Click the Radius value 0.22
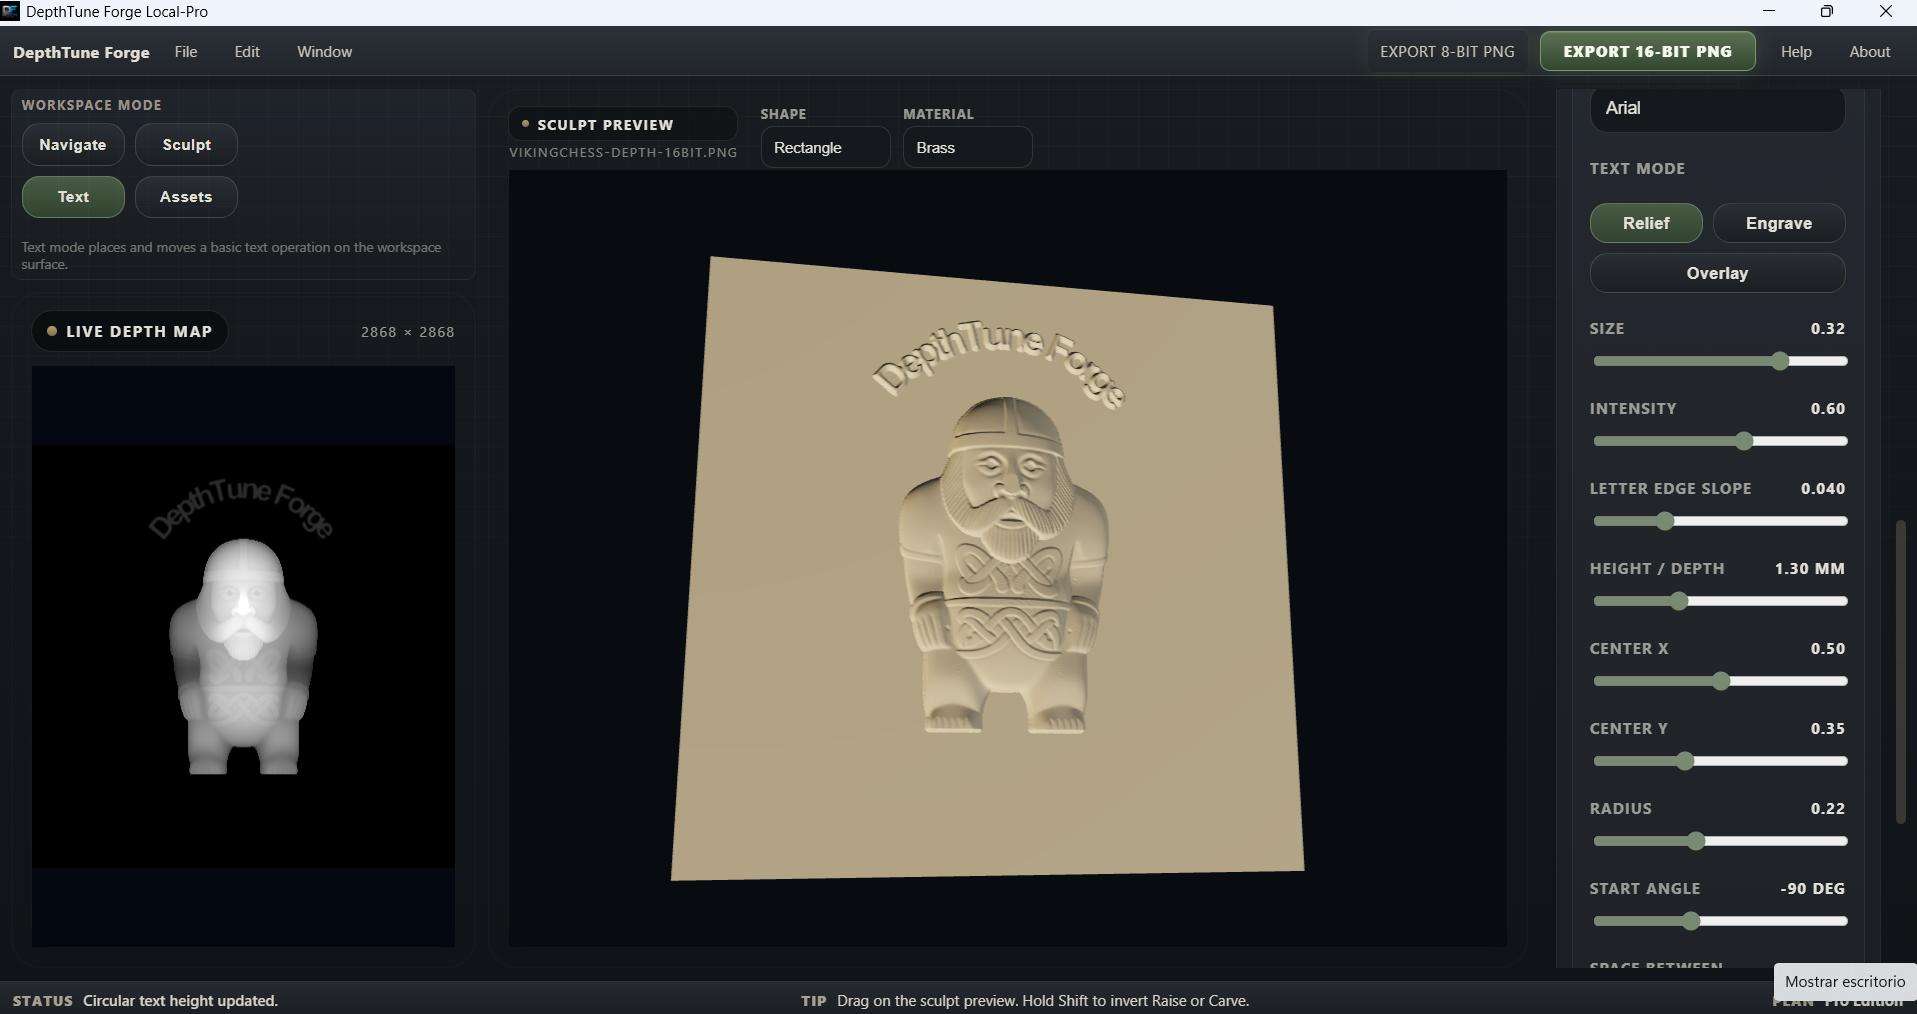This screenshot has width=1917, height=1014. click(1828, 809)
